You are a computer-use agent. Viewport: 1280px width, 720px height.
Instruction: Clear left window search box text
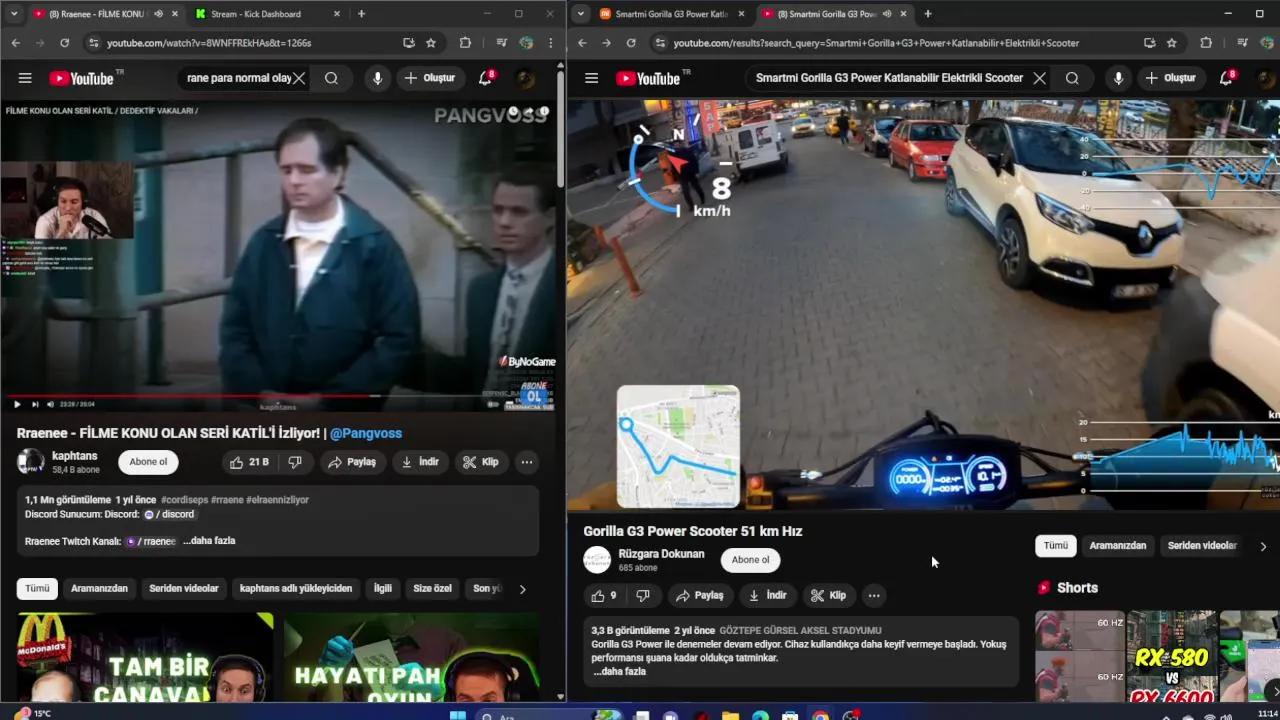point(299,78)
